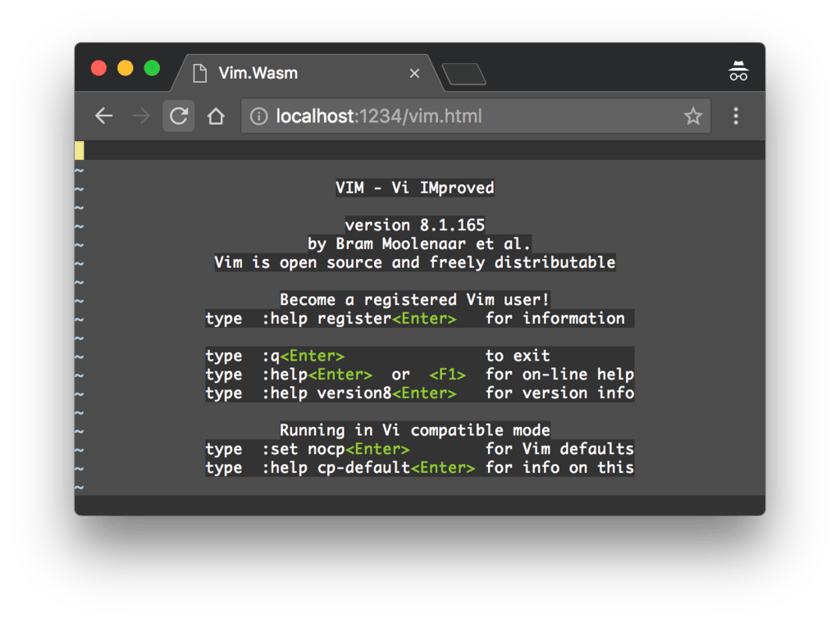
Task: Click the 'VIM - Vi IMproved' title text
Action: (x=415, y=188)
